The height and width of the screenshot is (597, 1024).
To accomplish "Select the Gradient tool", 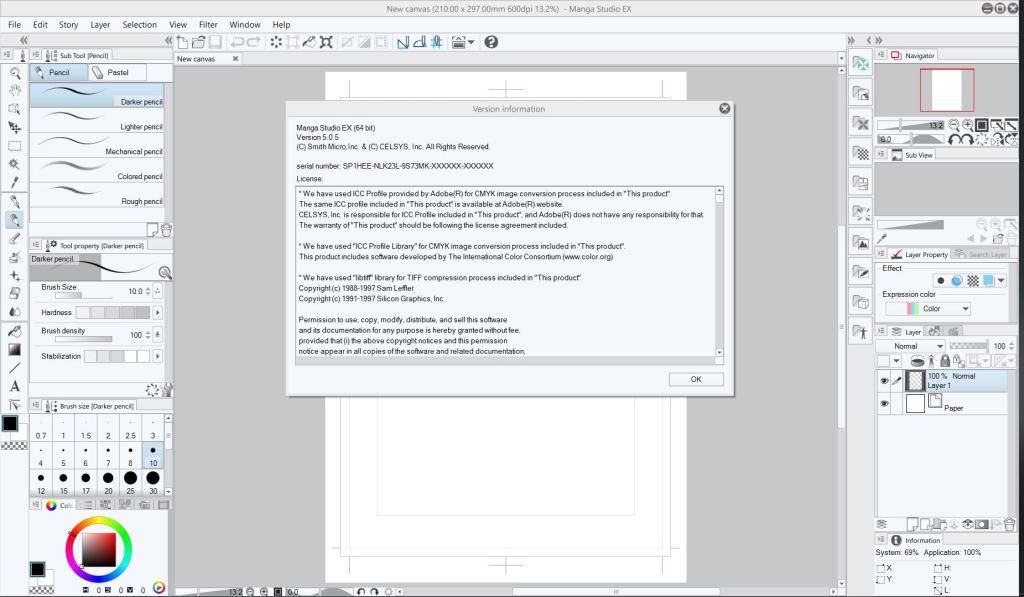I will (x=14, y=349).
